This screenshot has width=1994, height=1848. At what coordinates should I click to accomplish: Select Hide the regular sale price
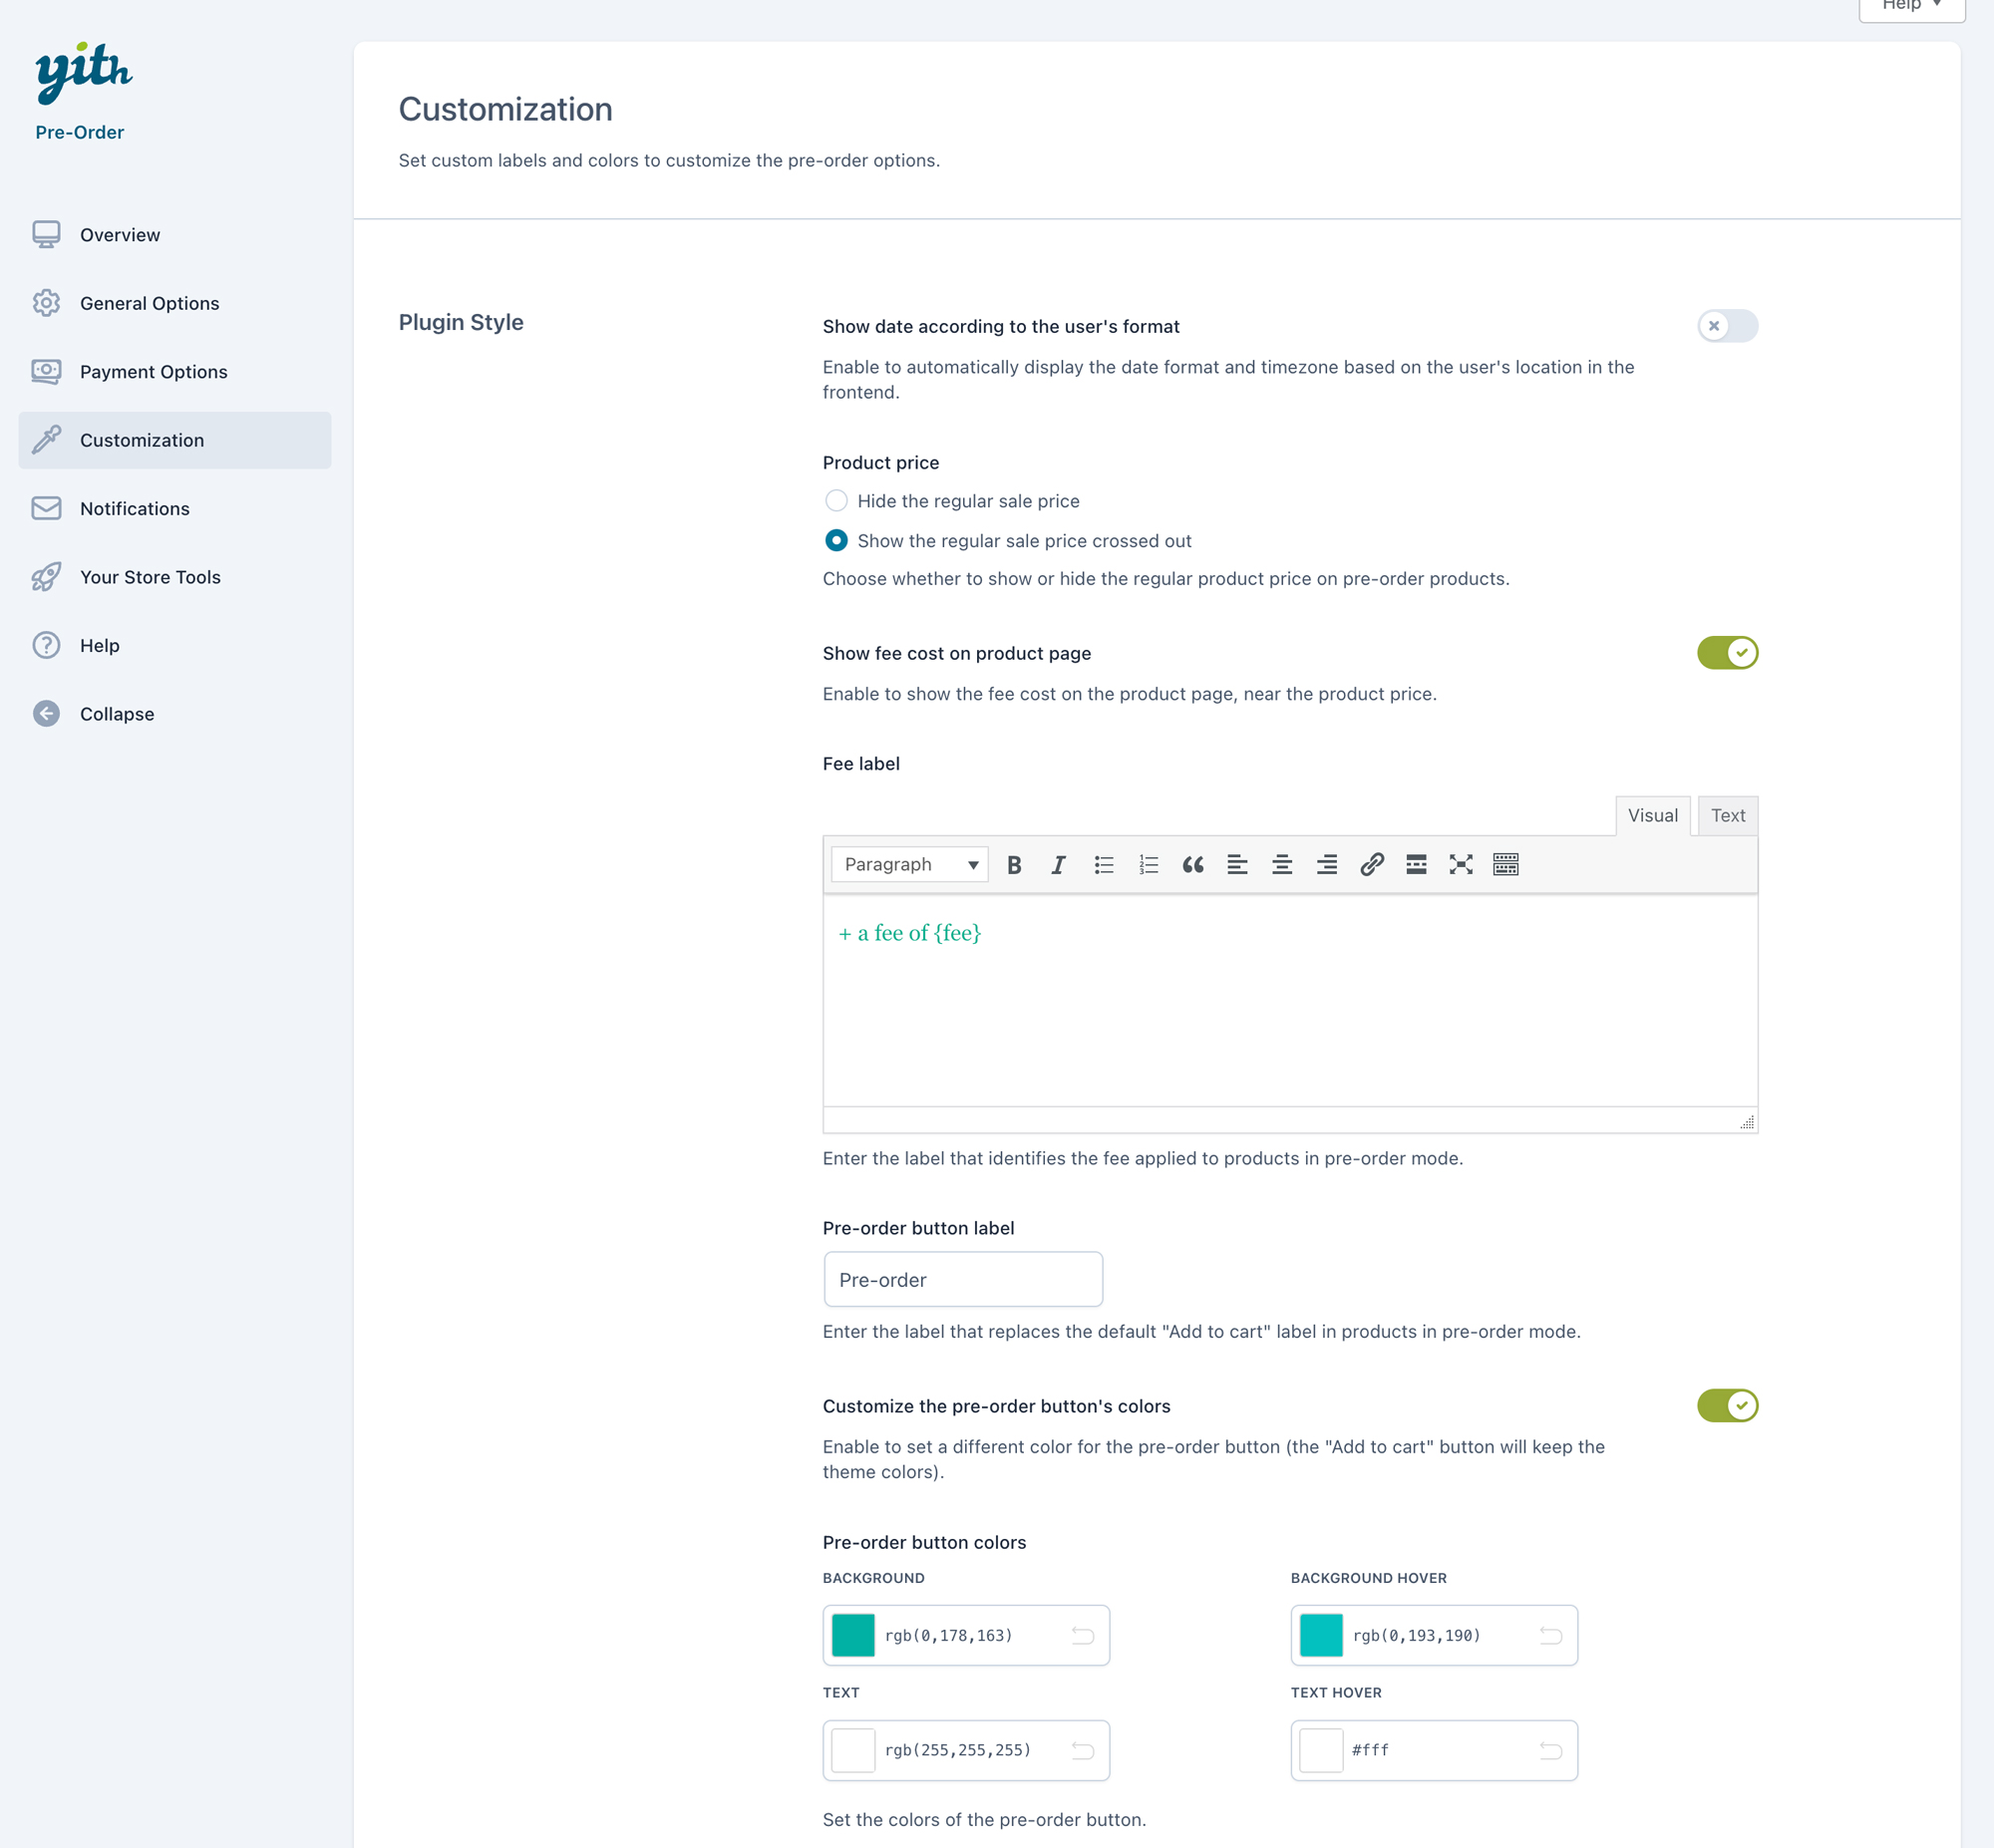[x=836, y=501]
